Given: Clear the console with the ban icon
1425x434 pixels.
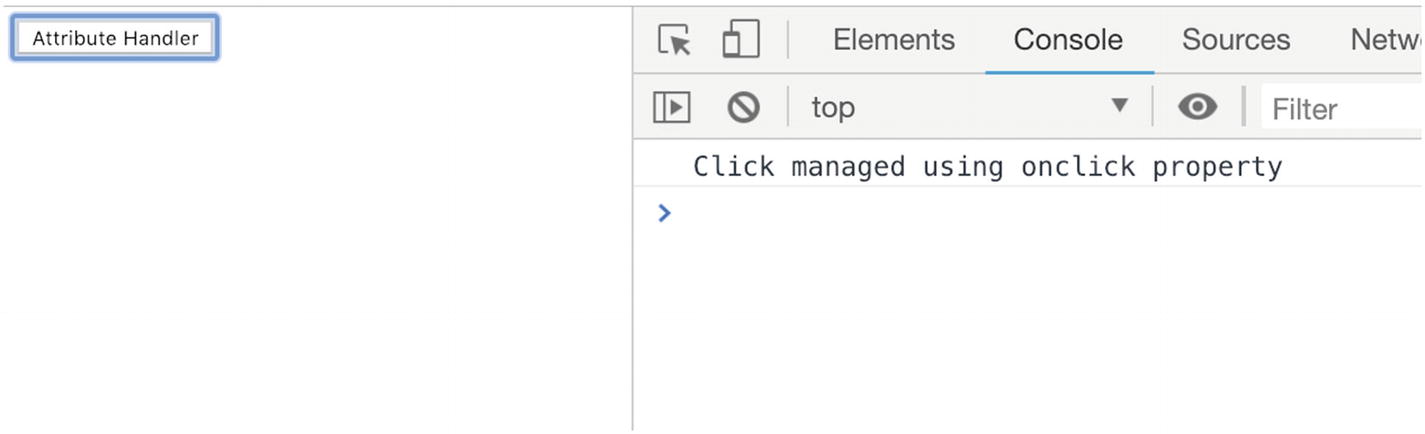Looking at the screenshot, I should click(743, 107).
